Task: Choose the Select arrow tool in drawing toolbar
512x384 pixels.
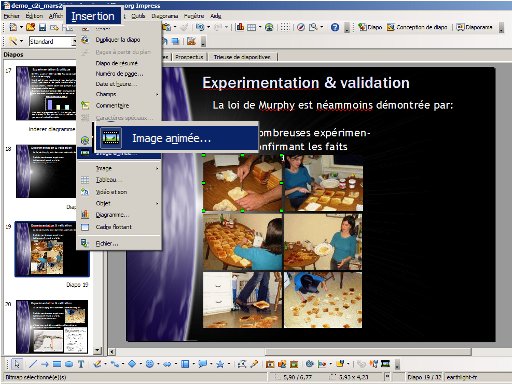Action: point(16,364)
